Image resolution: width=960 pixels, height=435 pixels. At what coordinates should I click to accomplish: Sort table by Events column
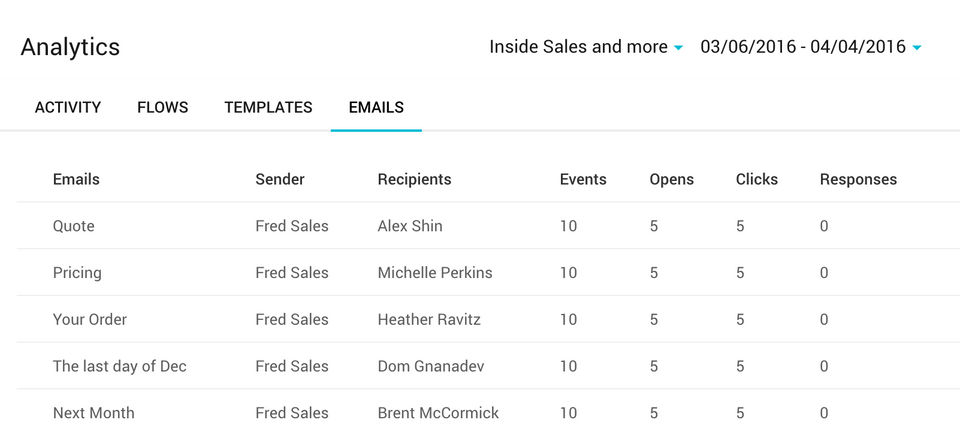(583, 180)
